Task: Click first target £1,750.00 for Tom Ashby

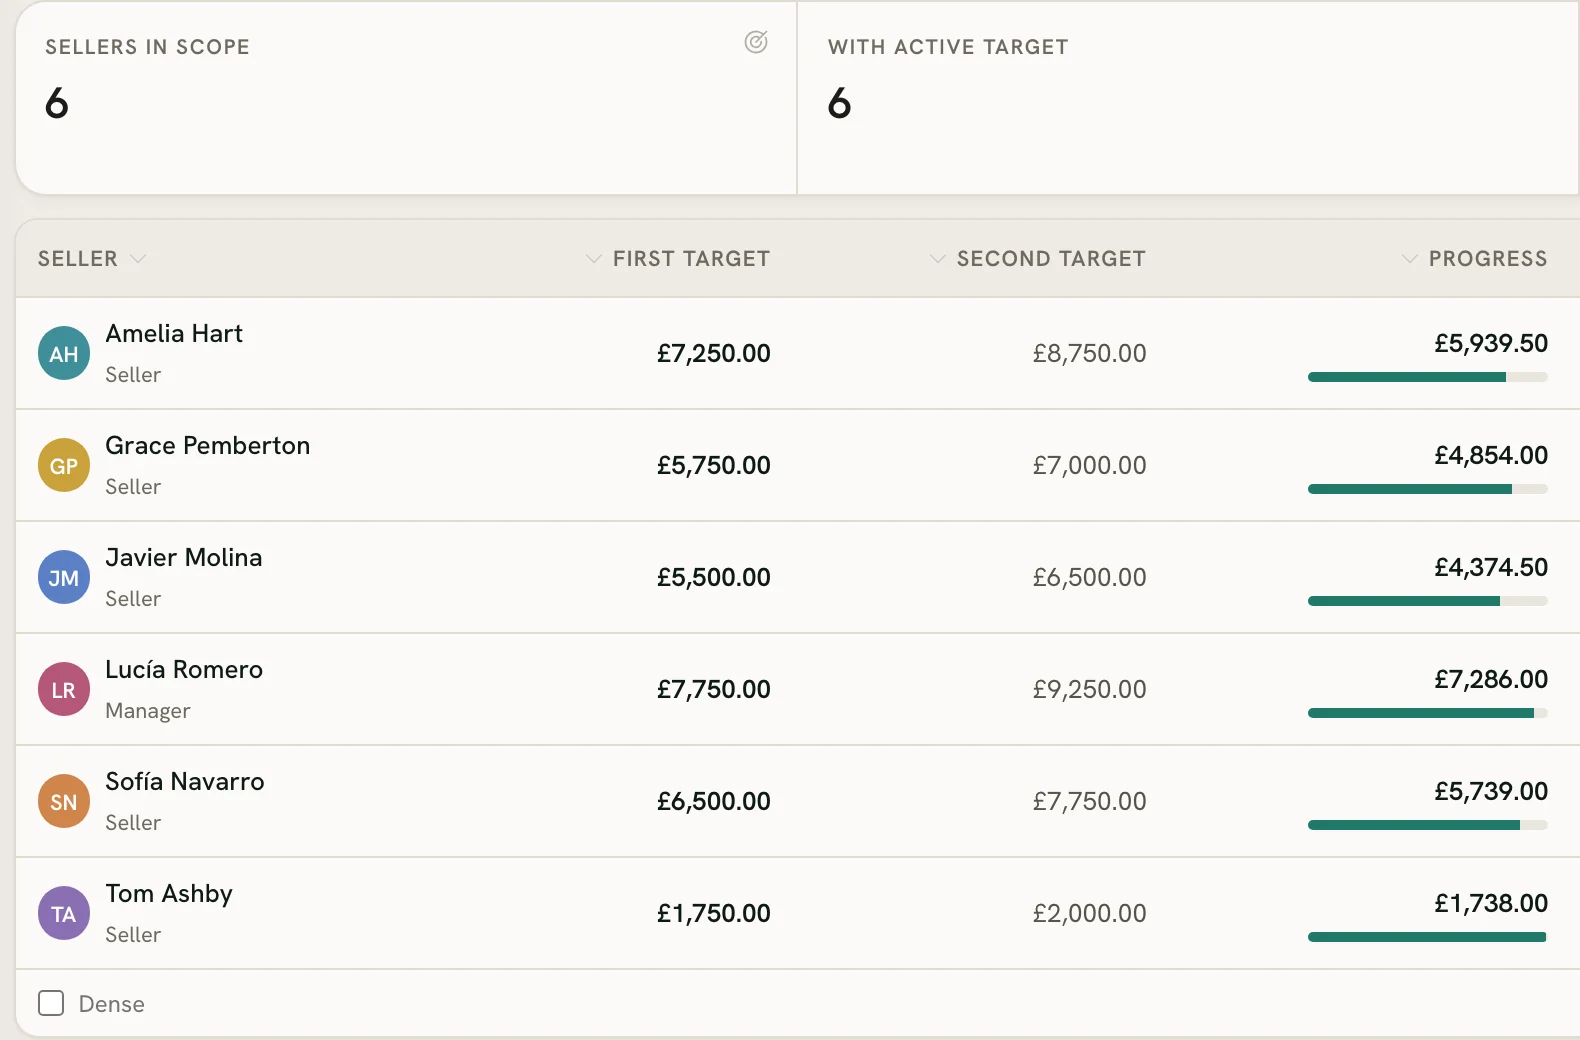Action: 714,913
